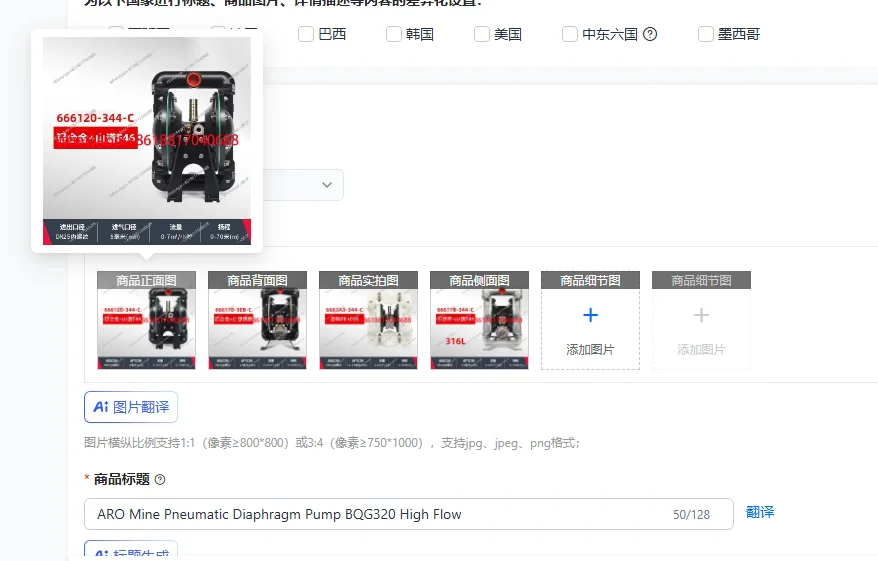Check the 巴西 country checkbox
Image resolution: width=878 pixels, height=561 pixels.
(306, 34)
